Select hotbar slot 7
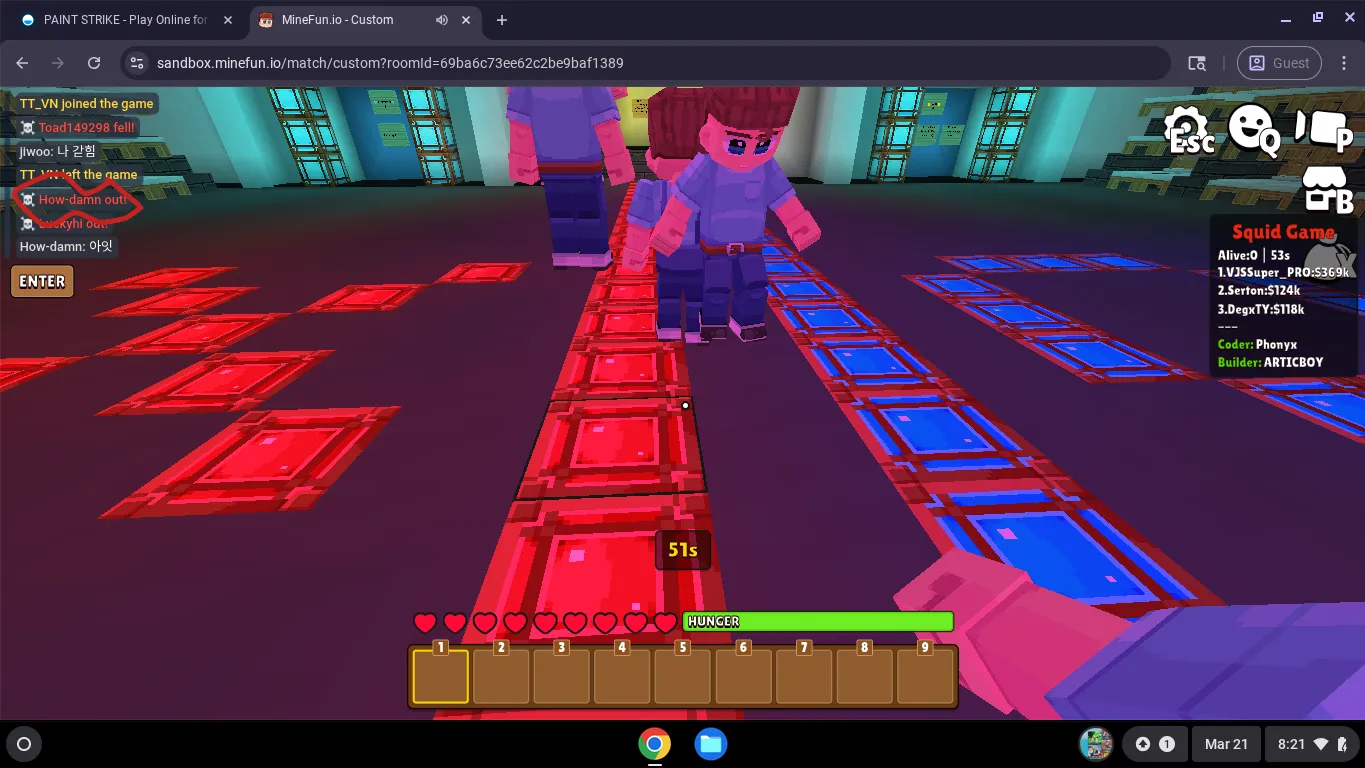 (x=803, y=675)
